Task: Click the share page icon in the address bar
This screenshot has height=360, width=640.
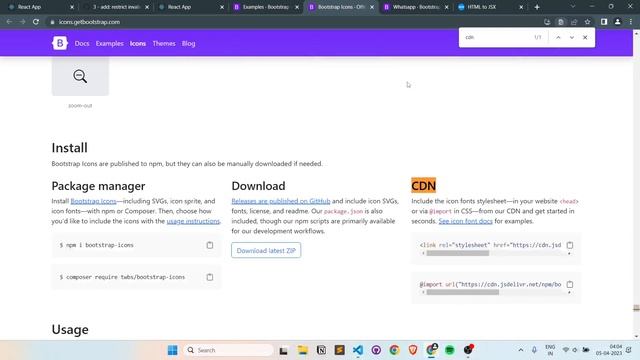Action: click(574, 22)
